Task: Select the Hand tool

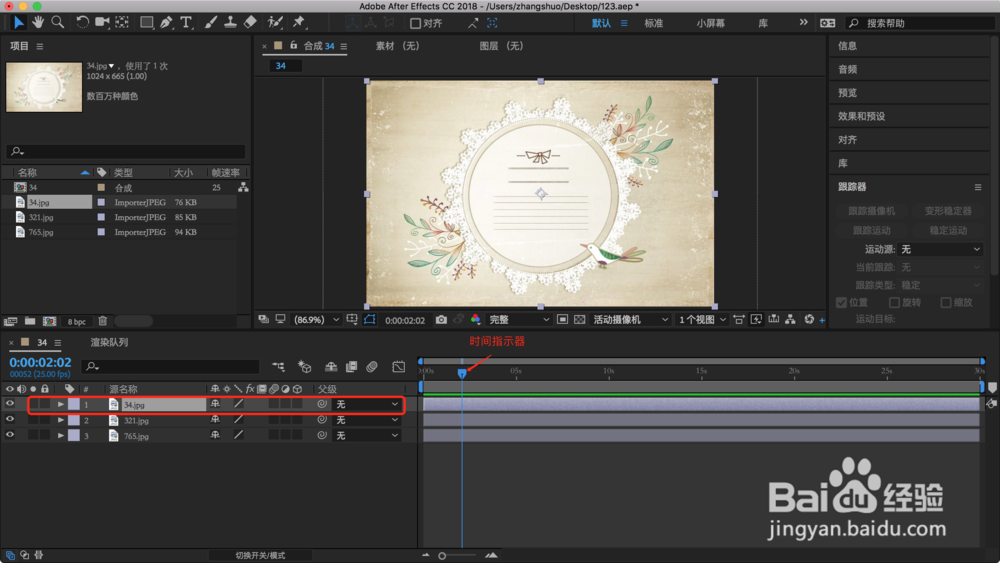Action: 38,22
